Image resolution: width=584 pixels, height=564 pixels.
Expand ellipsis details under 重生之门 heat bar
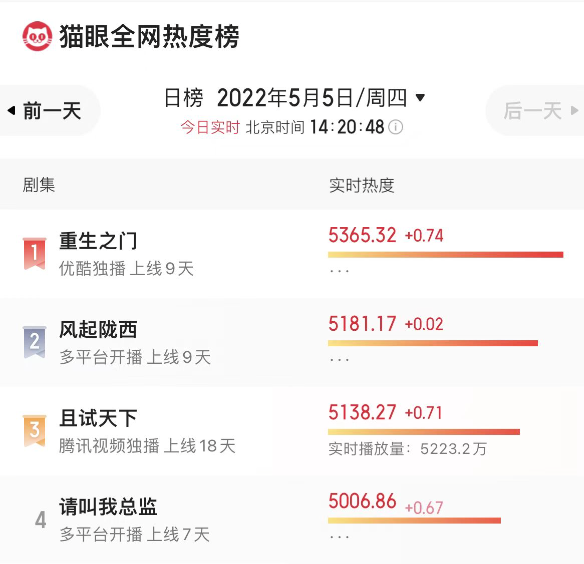[339, 271]
